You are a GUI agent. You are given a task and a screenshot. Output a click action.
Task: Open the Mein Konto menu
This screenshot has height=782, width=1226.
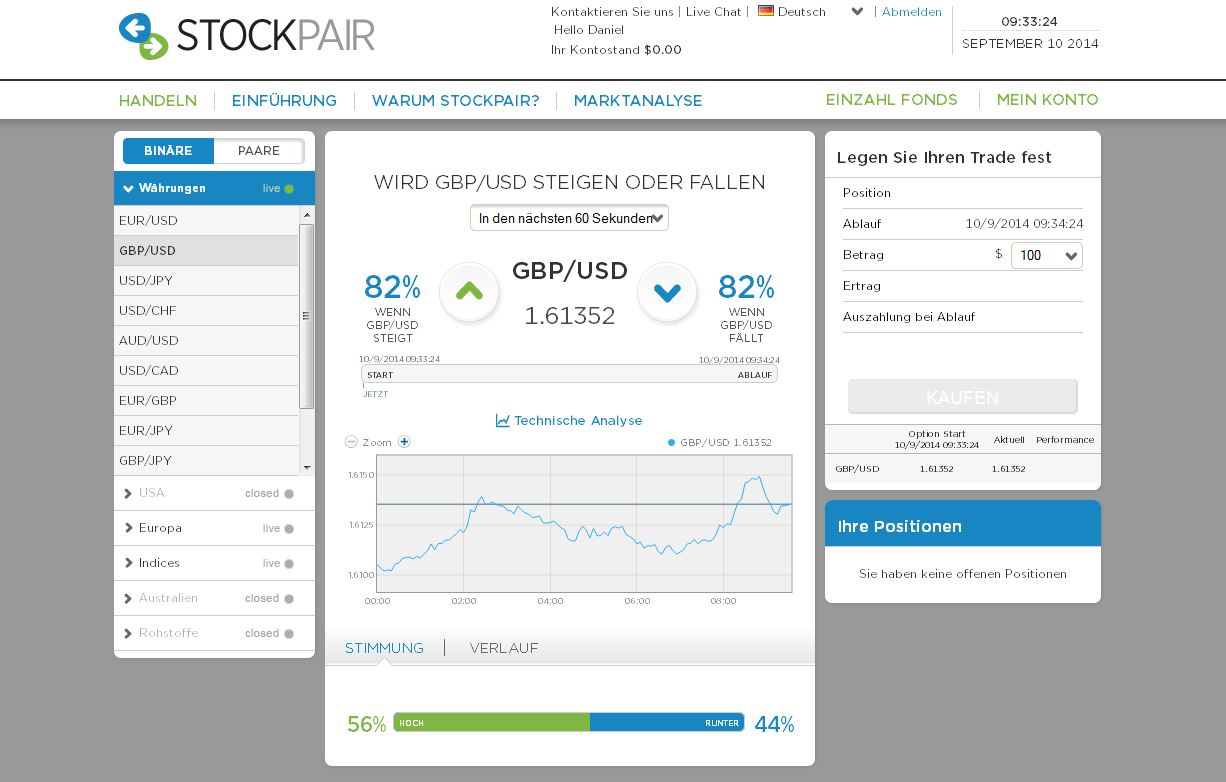pos(1048,100)
